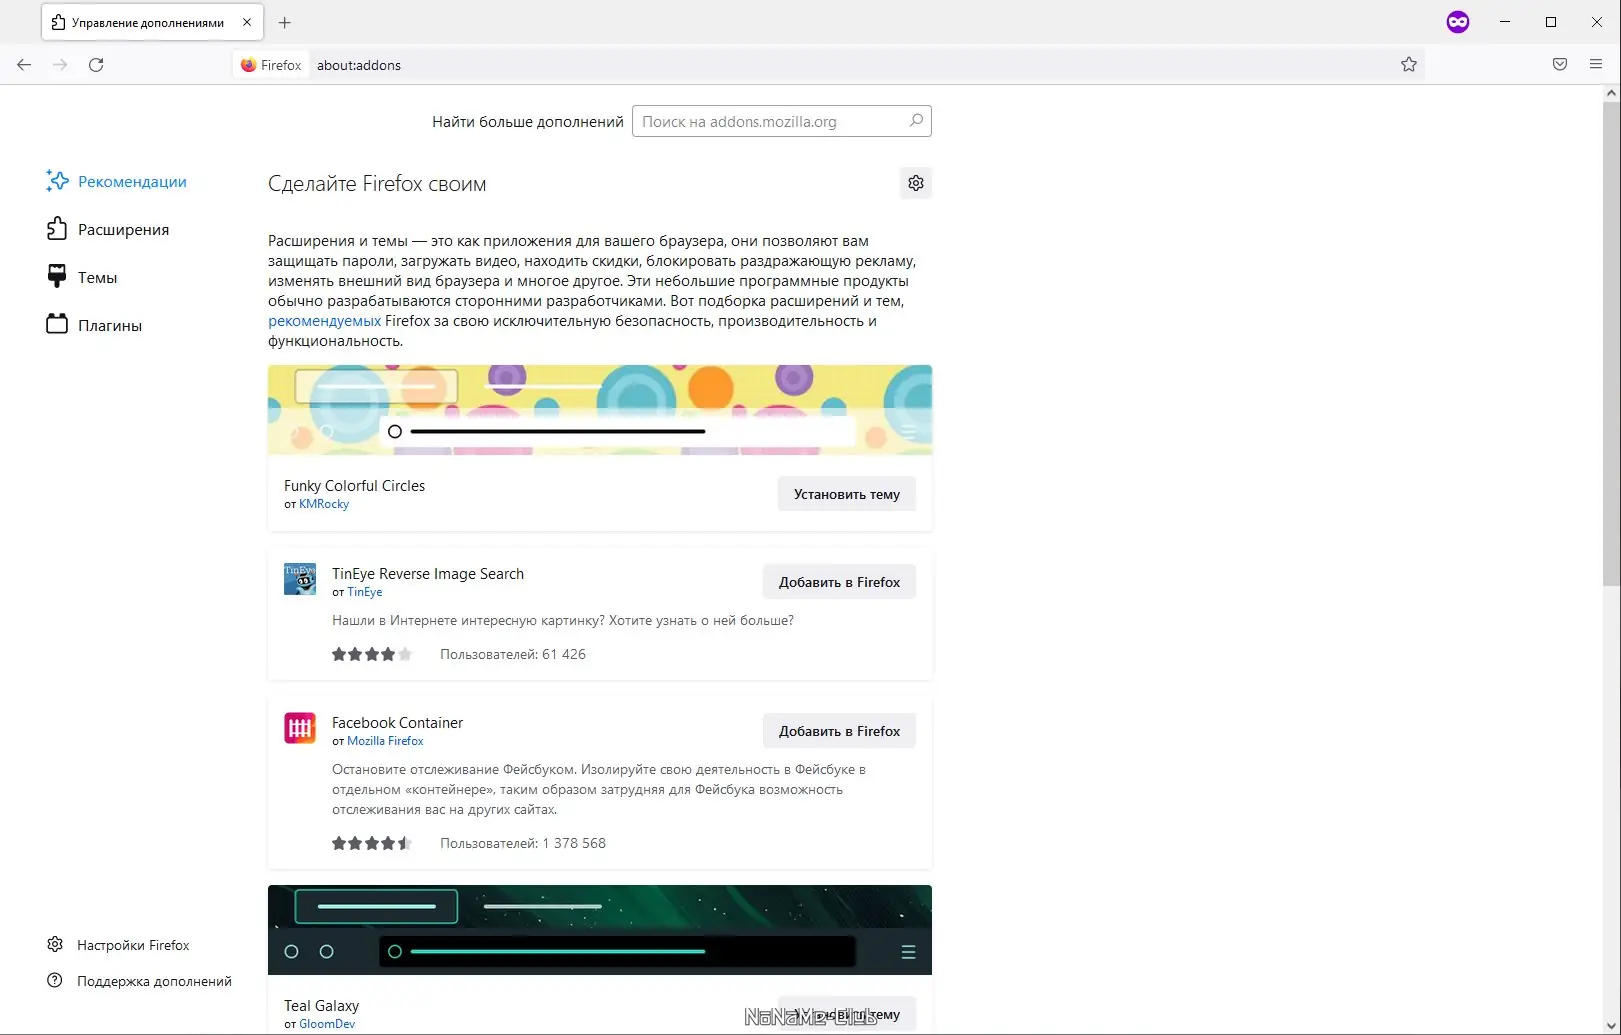This screenshot has width=1621, height=1035.
Task: Open the Pocket save icon
Action: [x=1560, y=65]
